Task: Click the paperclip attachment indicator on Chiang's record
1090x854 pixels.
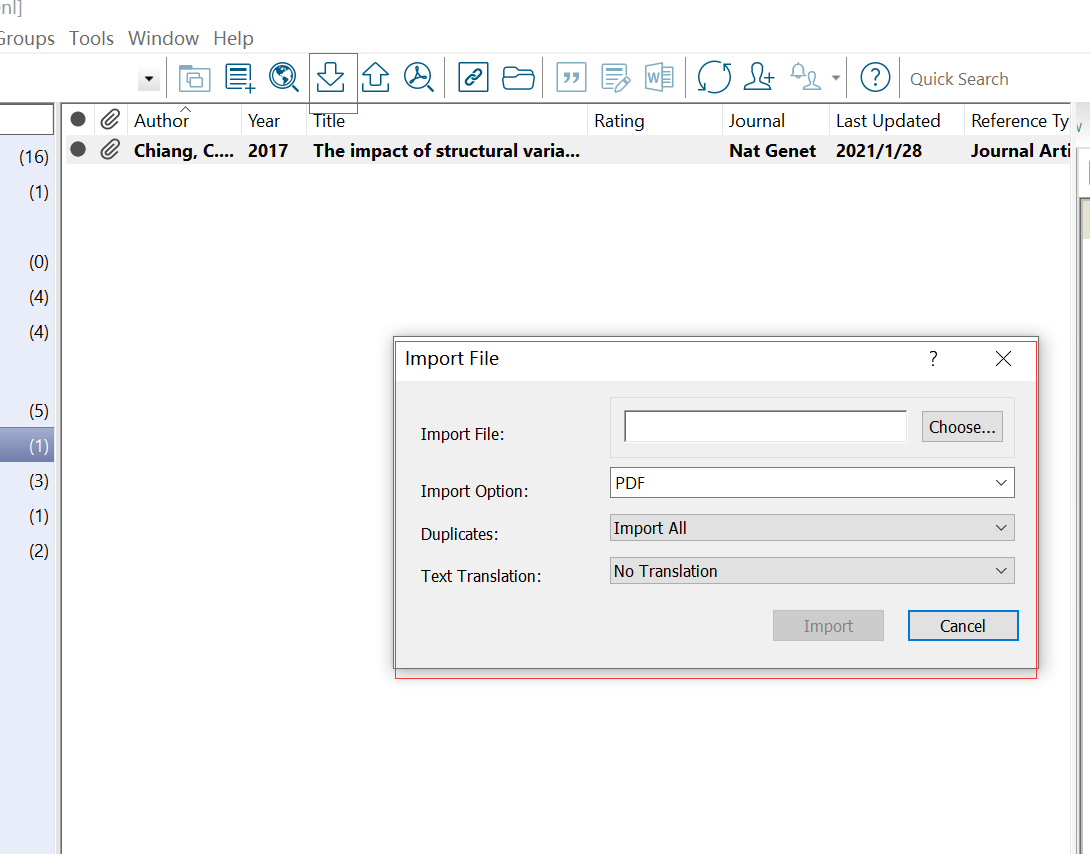Action: point(110,150)
